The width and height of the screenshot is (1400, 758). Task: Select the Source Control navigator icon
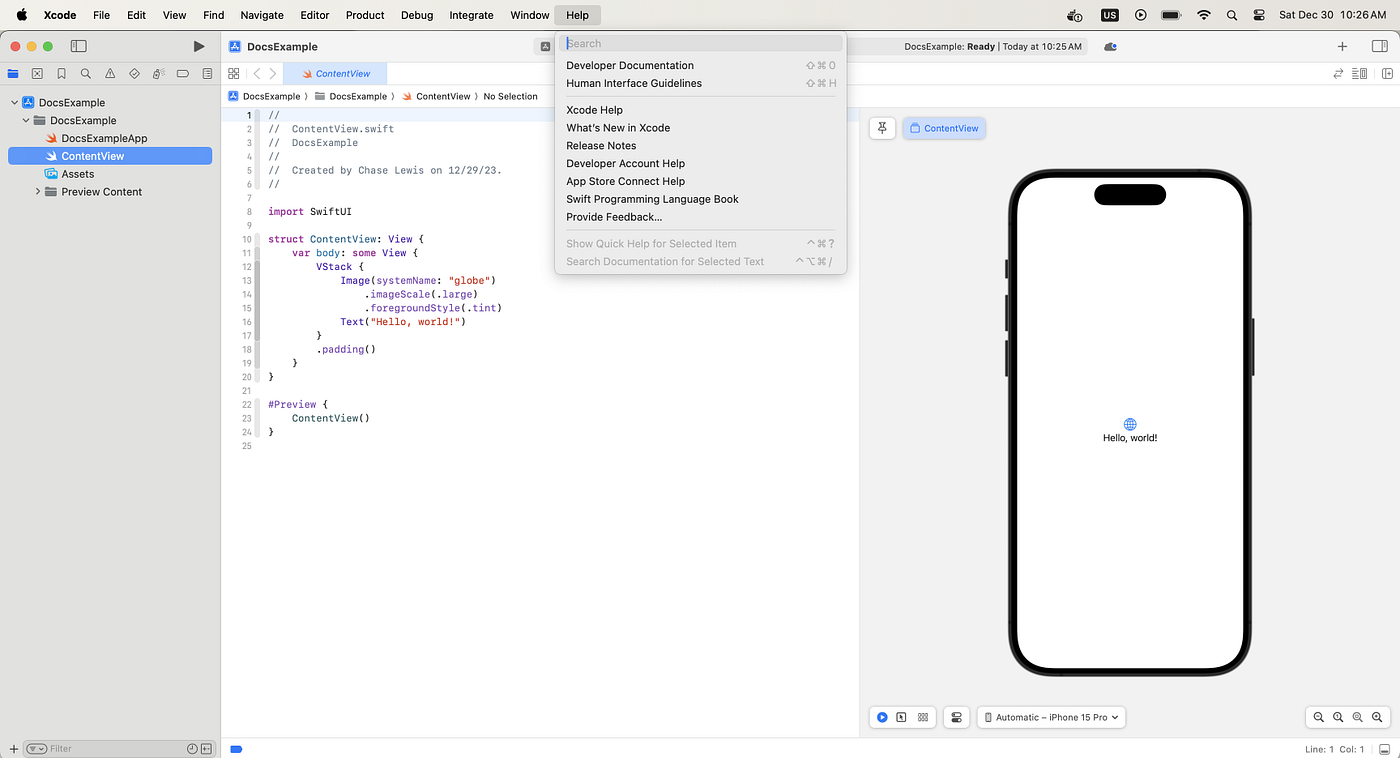[37, 74]
